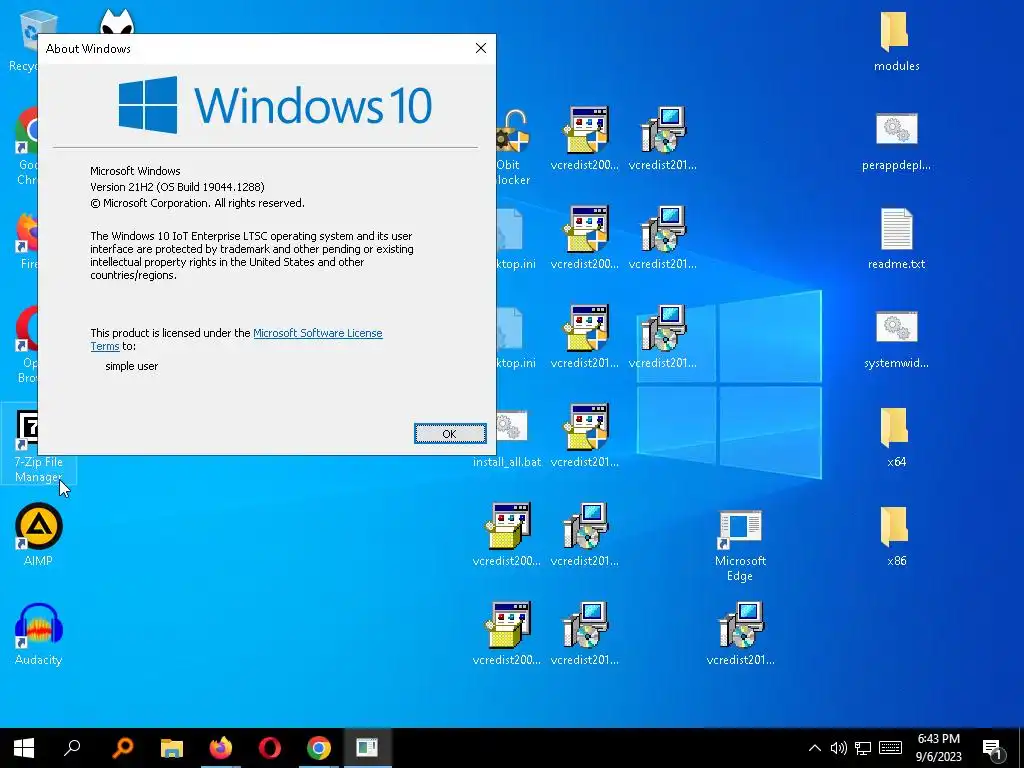Image resolution: width=1024 pixels, height=768 pixels.
Task: Select the Microsoft Edge desktop shortcut
Action: (x=740, y=545)
